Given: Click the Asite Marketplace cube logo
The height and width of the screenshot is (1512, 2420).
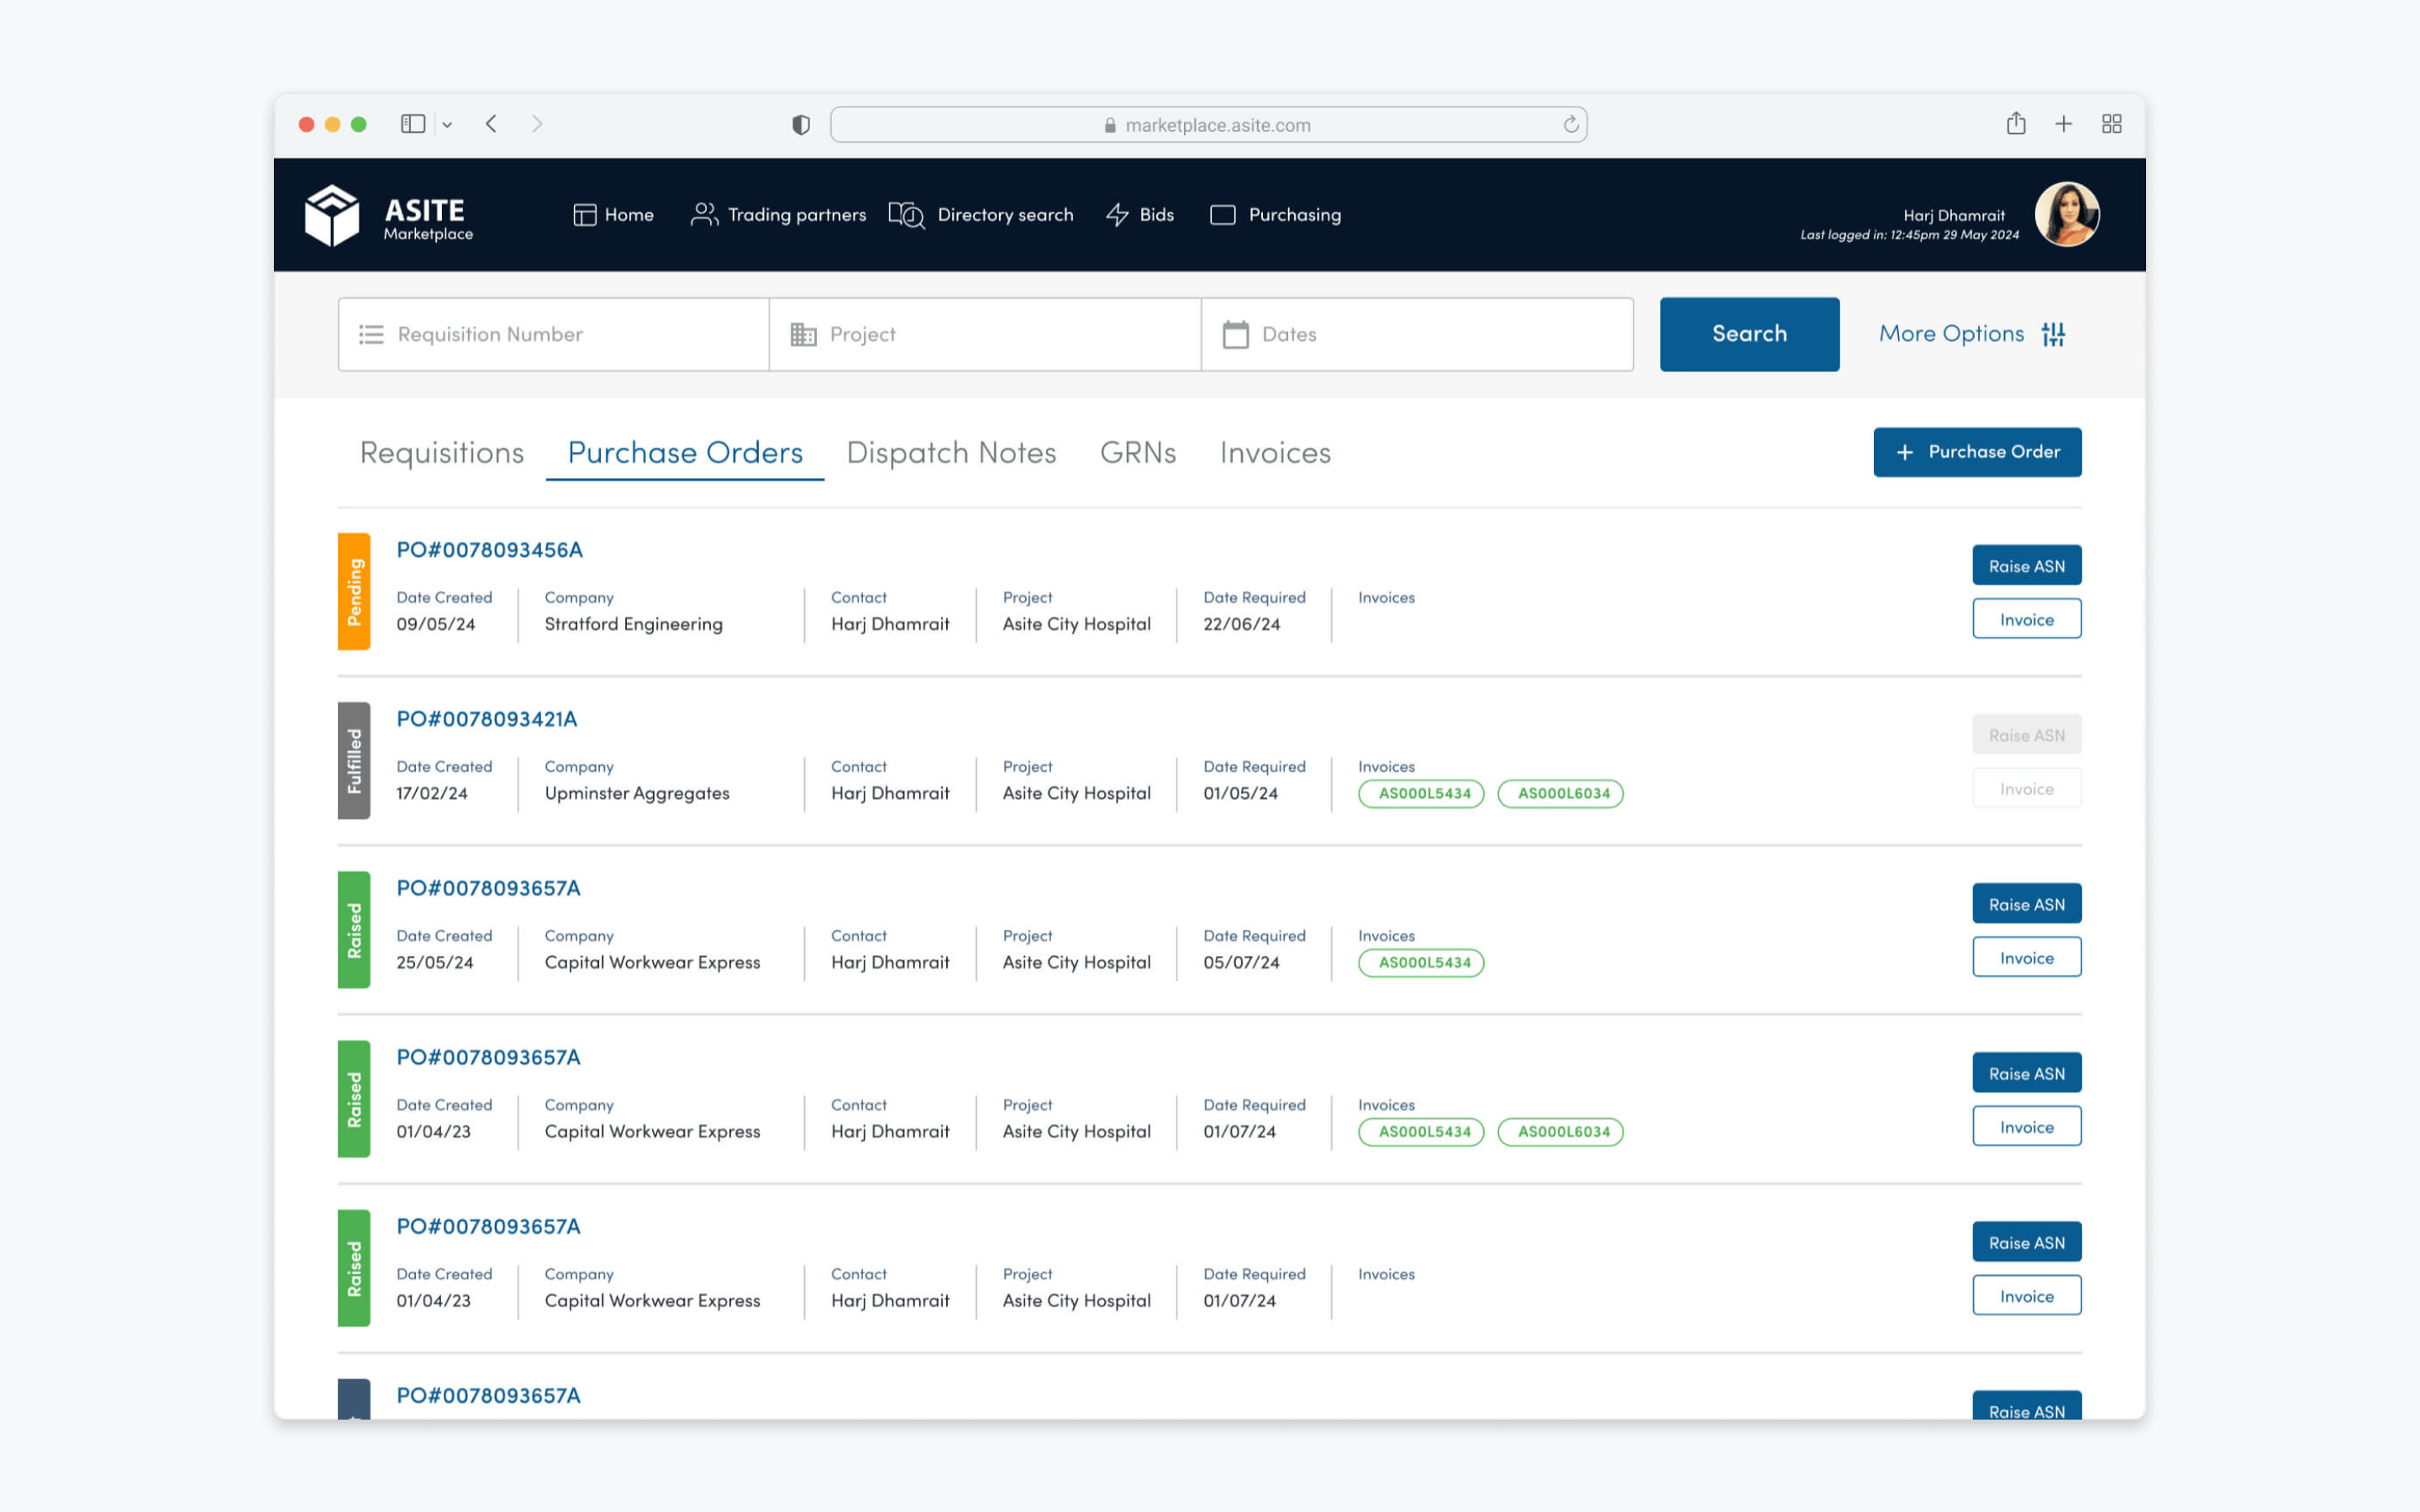Looking at the screenshot, I should 331,215.
